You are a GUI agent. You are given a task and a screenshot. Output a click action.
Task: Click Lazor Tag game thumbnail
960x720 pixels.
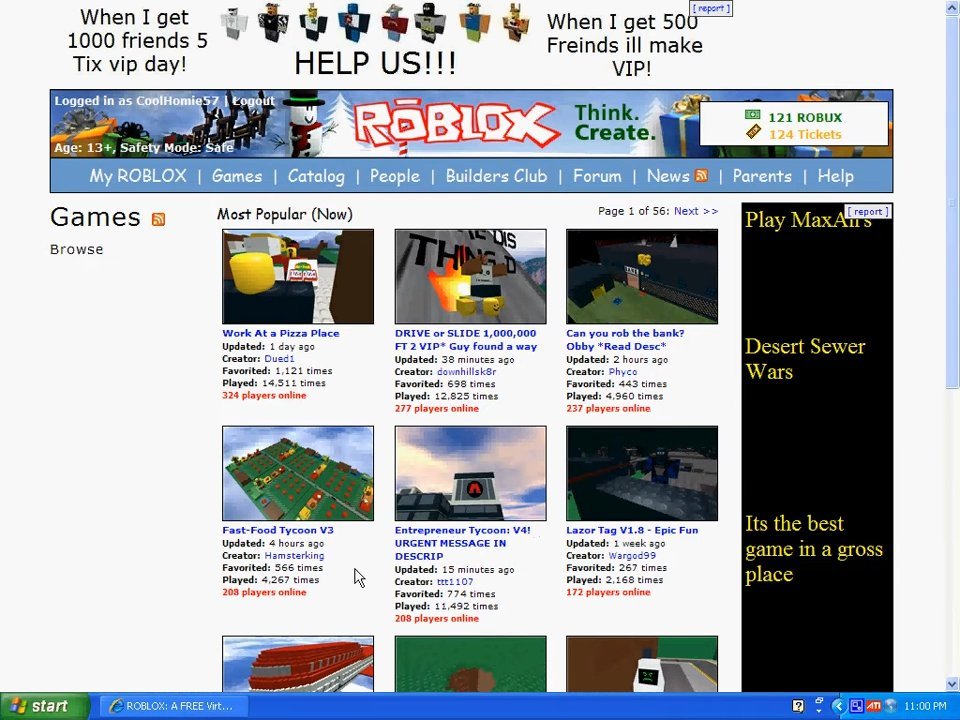pos(642,474)
